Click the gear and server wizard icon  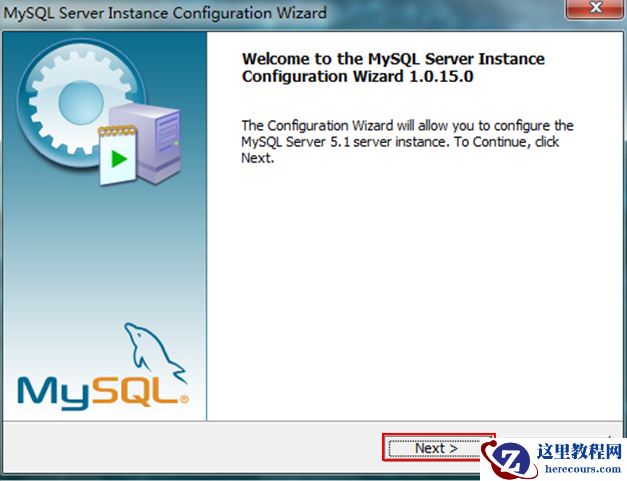(99, 113)
